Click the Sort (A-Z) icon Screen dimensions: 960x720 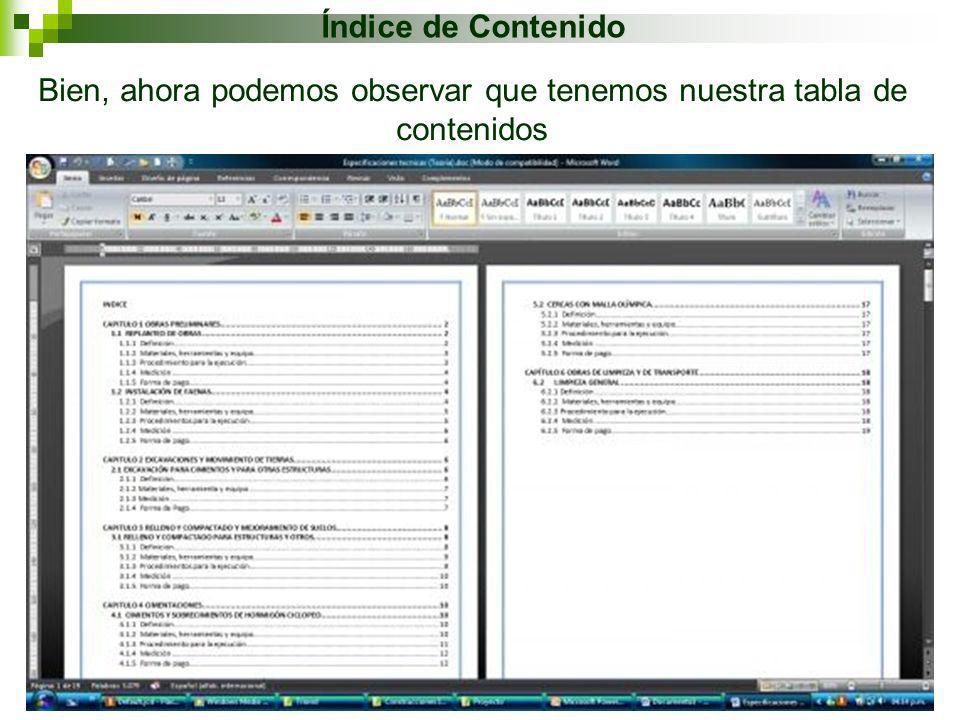point(400,200)
